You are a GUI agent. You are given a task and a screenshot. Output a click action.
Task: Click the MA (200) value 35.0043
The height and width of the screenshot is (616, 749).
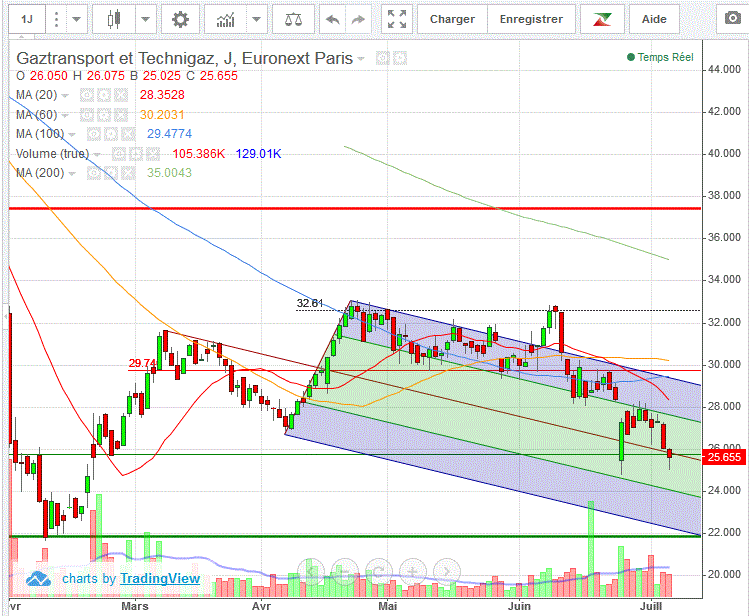[169, 173]
